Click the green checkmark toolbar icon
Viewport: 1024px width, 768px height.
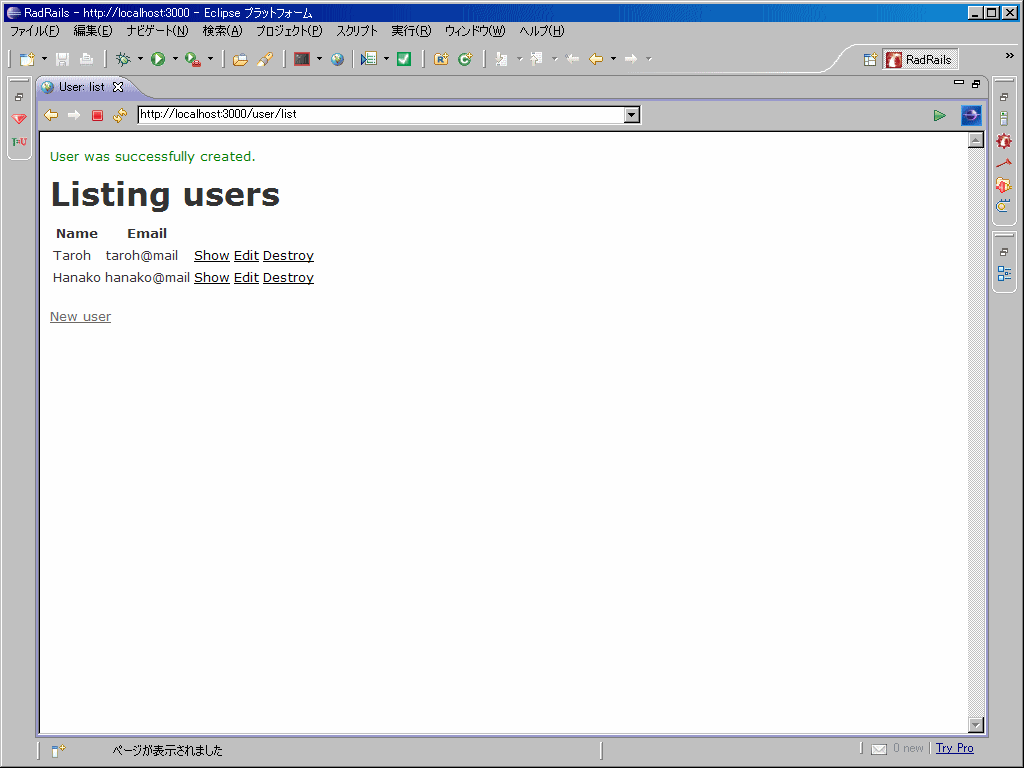404,59
